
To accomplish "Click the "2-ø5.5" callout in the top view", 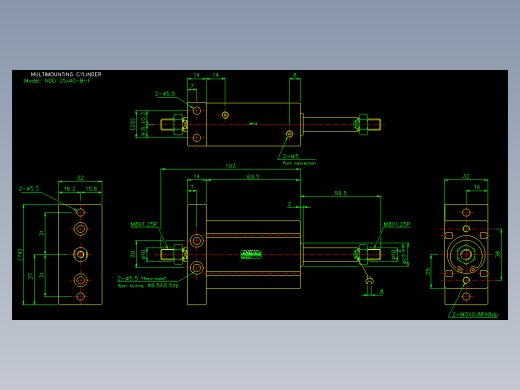I will tap(165, 94).
